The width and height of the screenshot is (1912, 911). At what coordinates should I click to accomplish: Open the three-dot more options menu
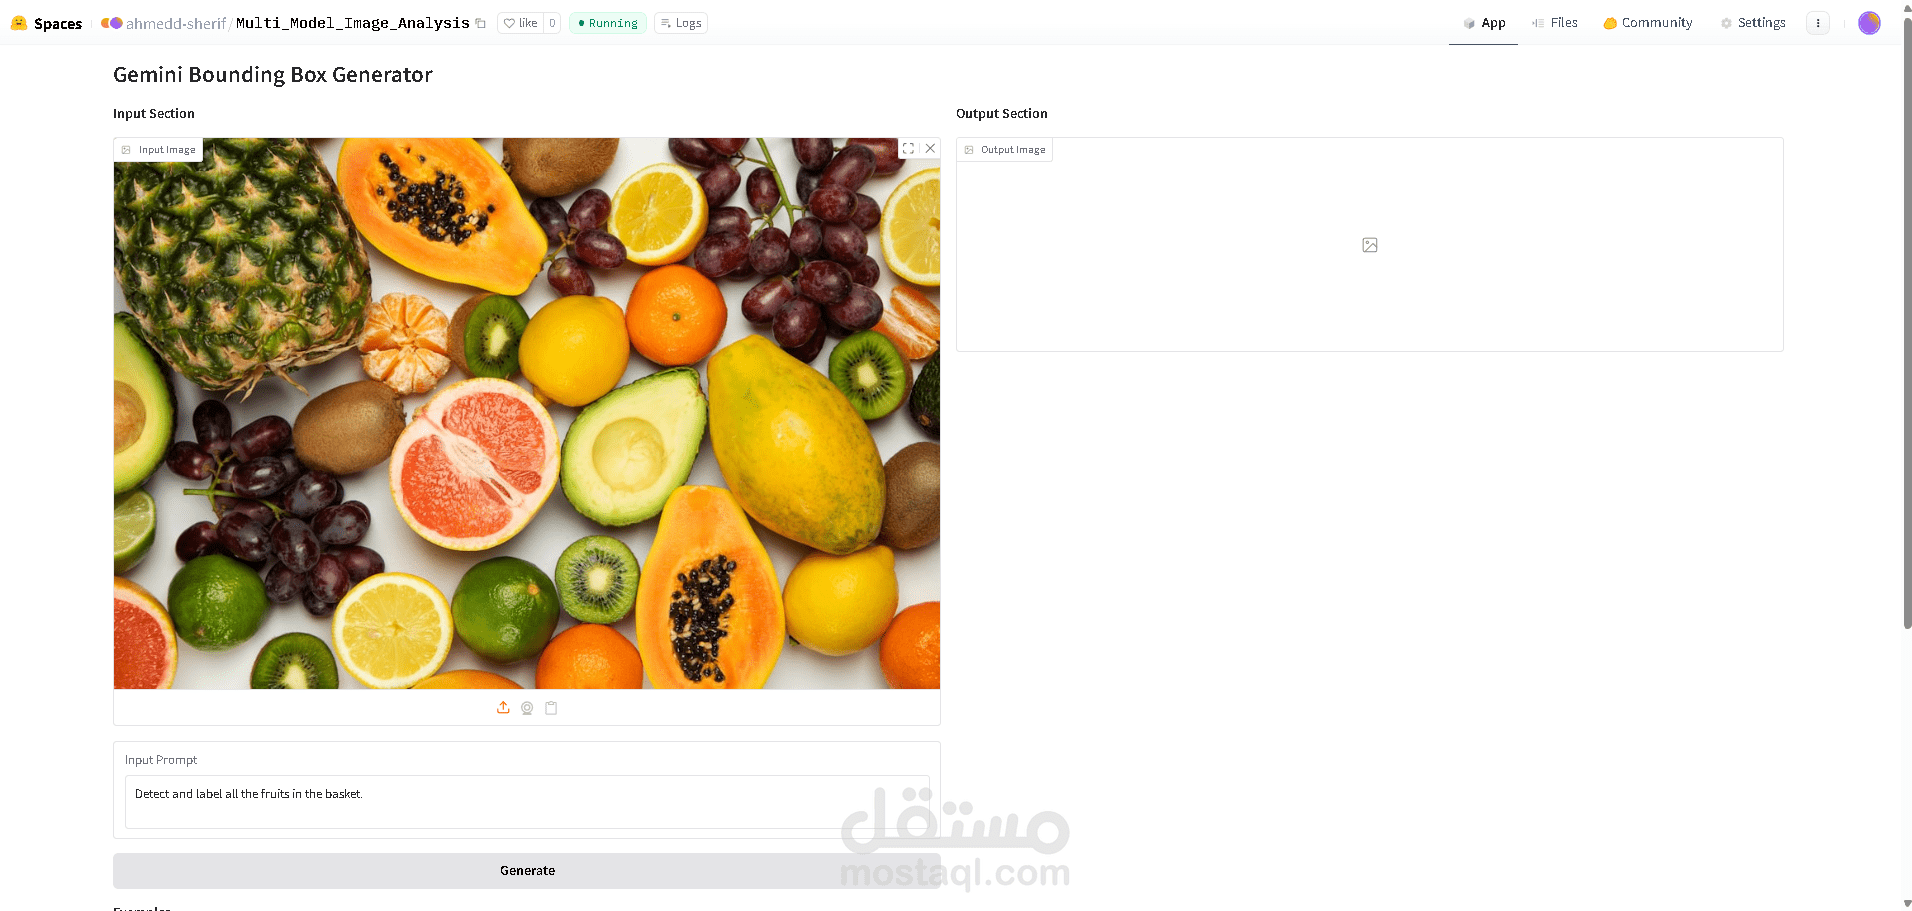1818,23
